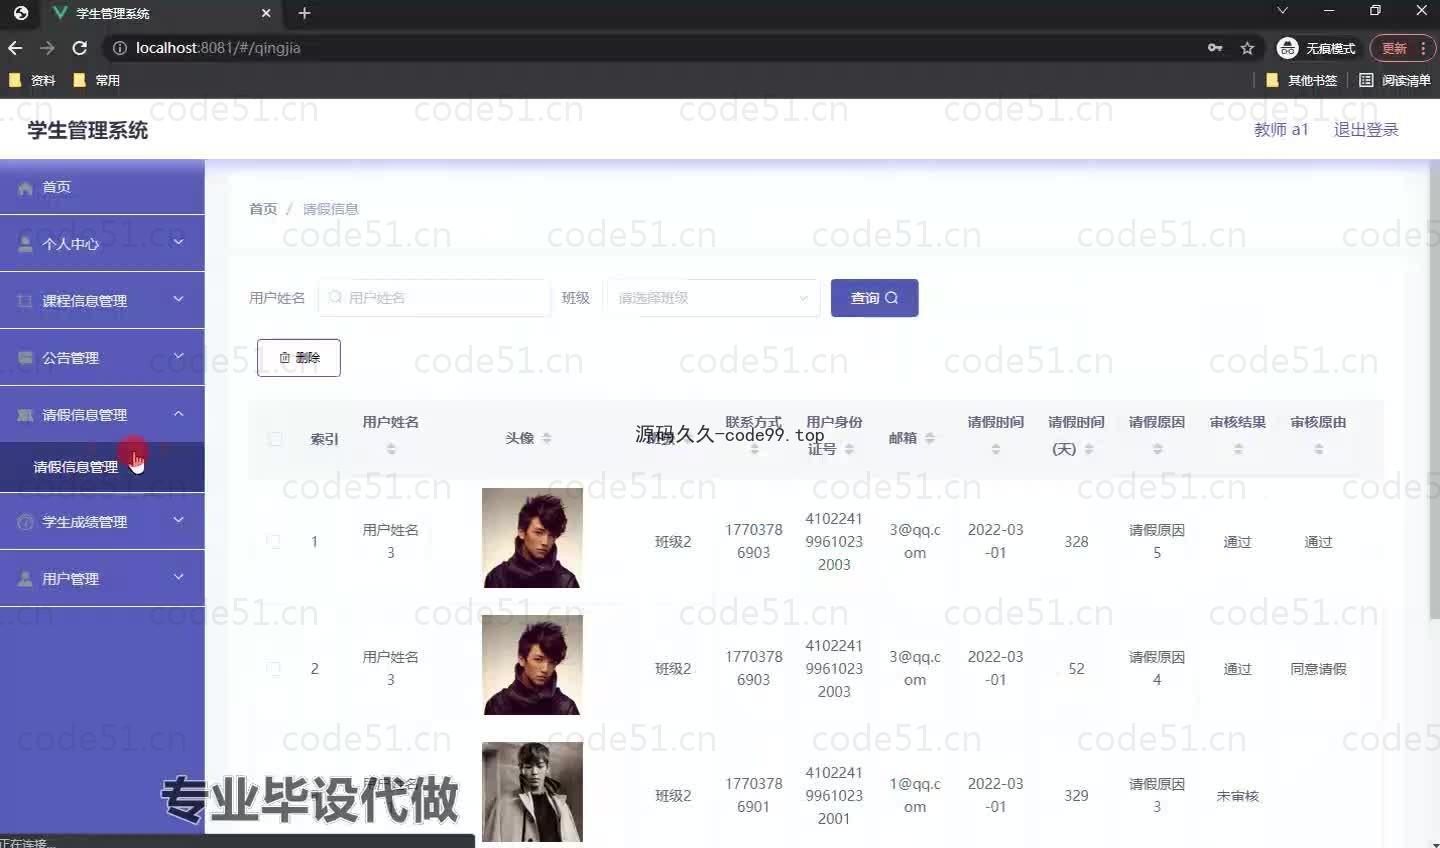
Task: Sort table by 用户身份证号 column arrows
Action: [x=848, y=449]
